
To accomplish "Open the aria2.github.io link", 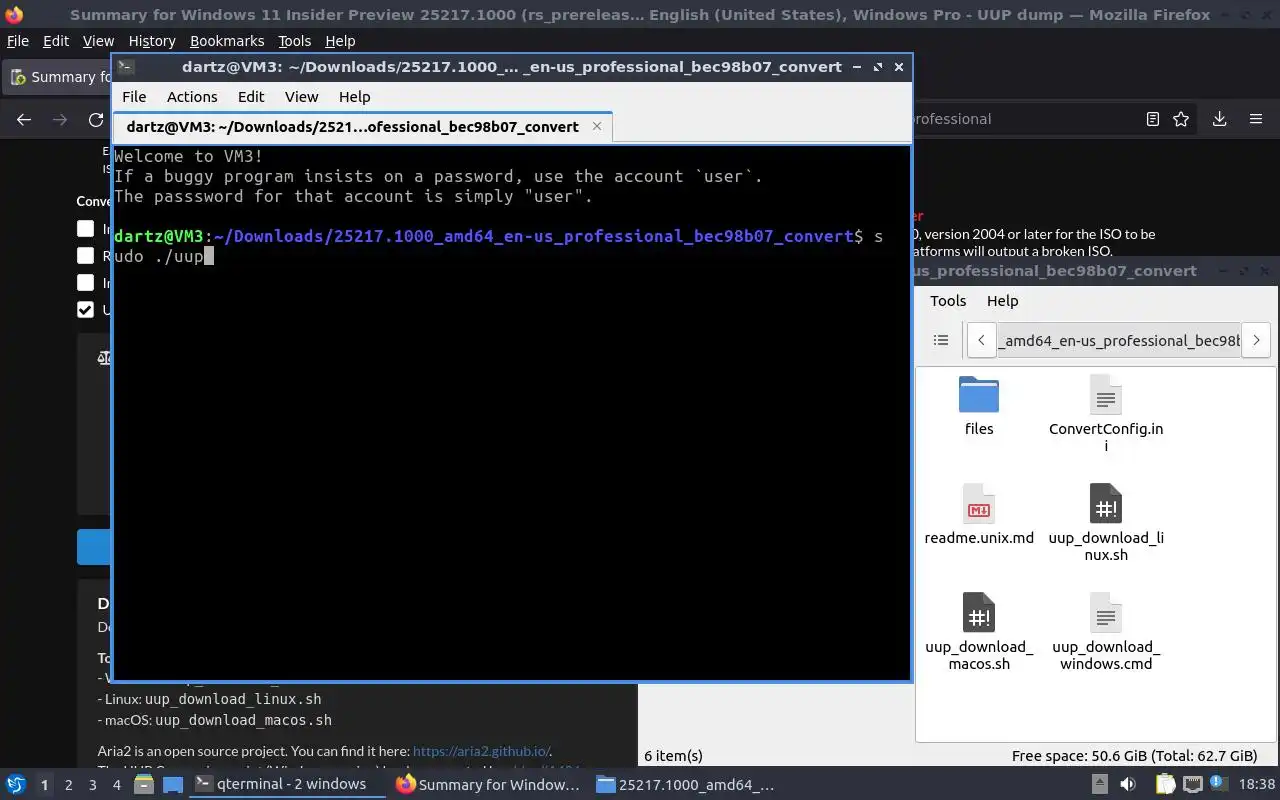I will tap(481, 751).
